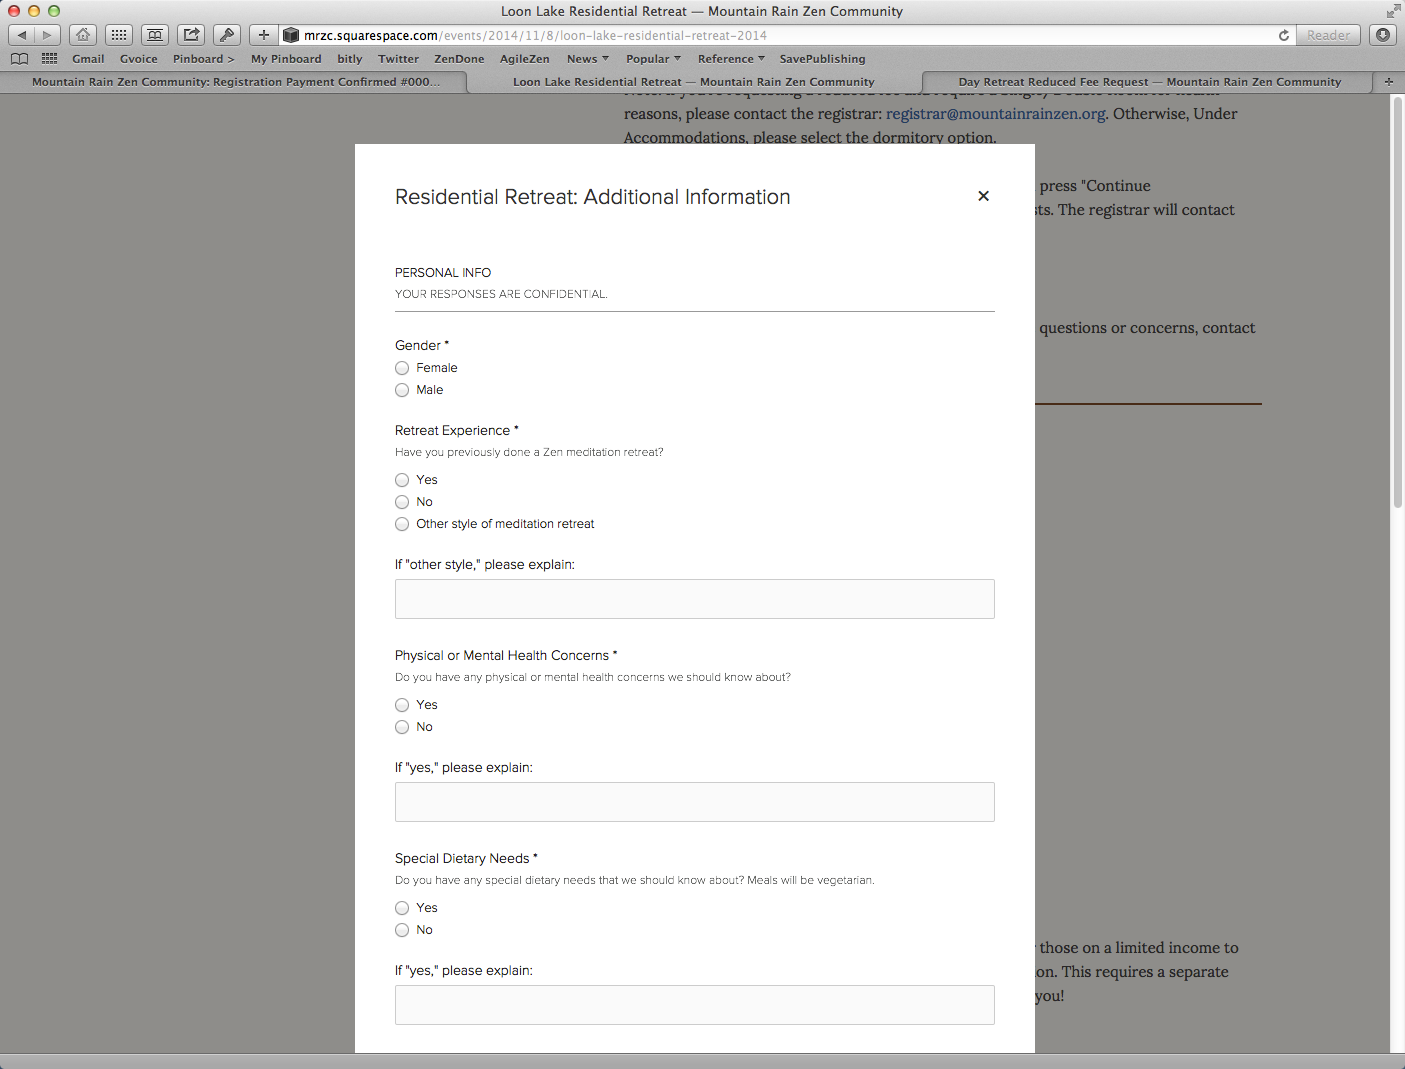Click the page vertical scrollbar thumb
This screenshot has height=1069, width=1405.
(1397, 303)
